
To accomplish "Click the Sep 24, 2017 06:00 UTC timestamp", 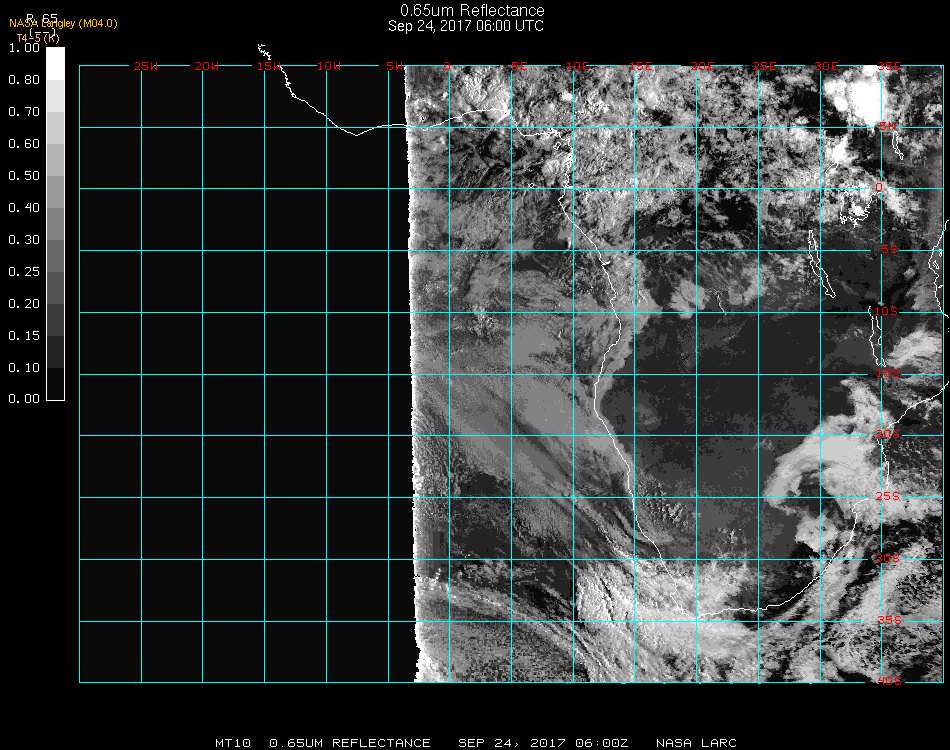I will point(466,26).
